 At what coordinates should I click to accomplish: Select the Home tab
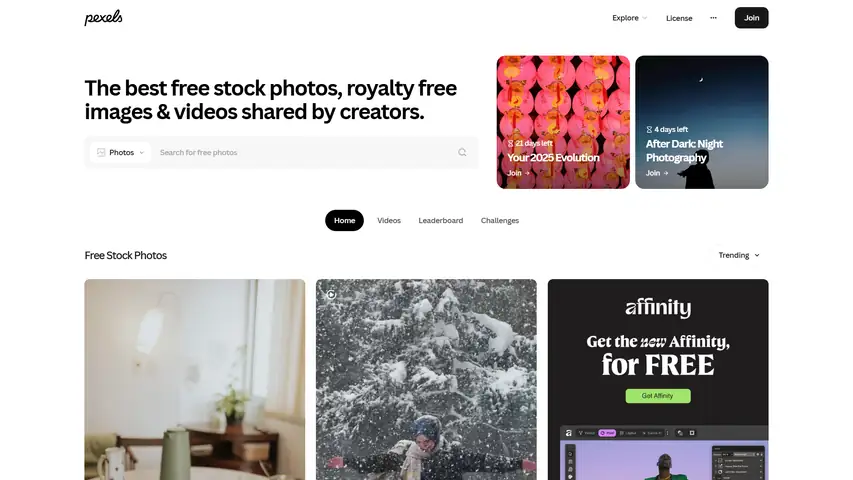click(344, 220)
